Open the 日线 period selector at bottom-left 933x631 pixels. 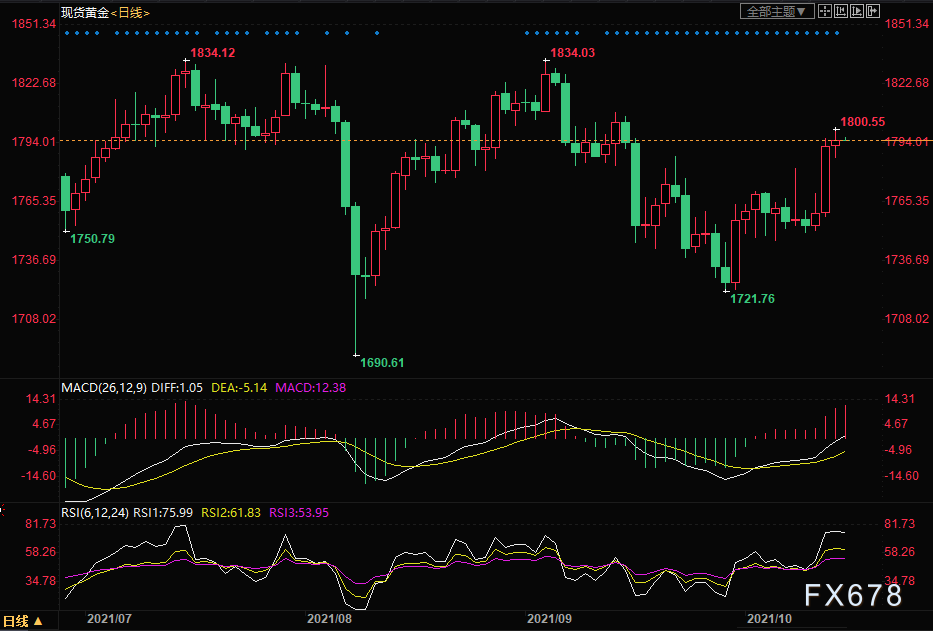pos(23,621)
